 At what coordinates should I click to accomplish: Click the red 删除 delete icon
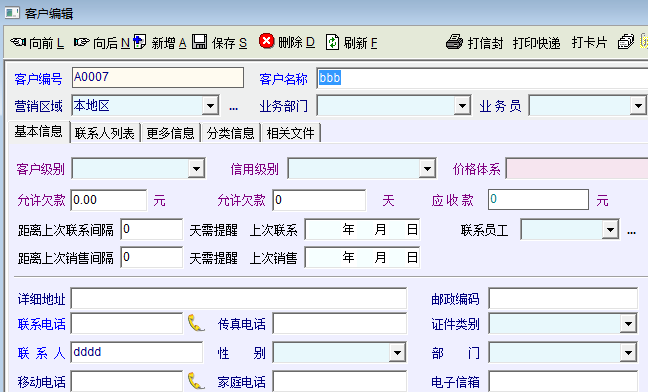(267, 41)
